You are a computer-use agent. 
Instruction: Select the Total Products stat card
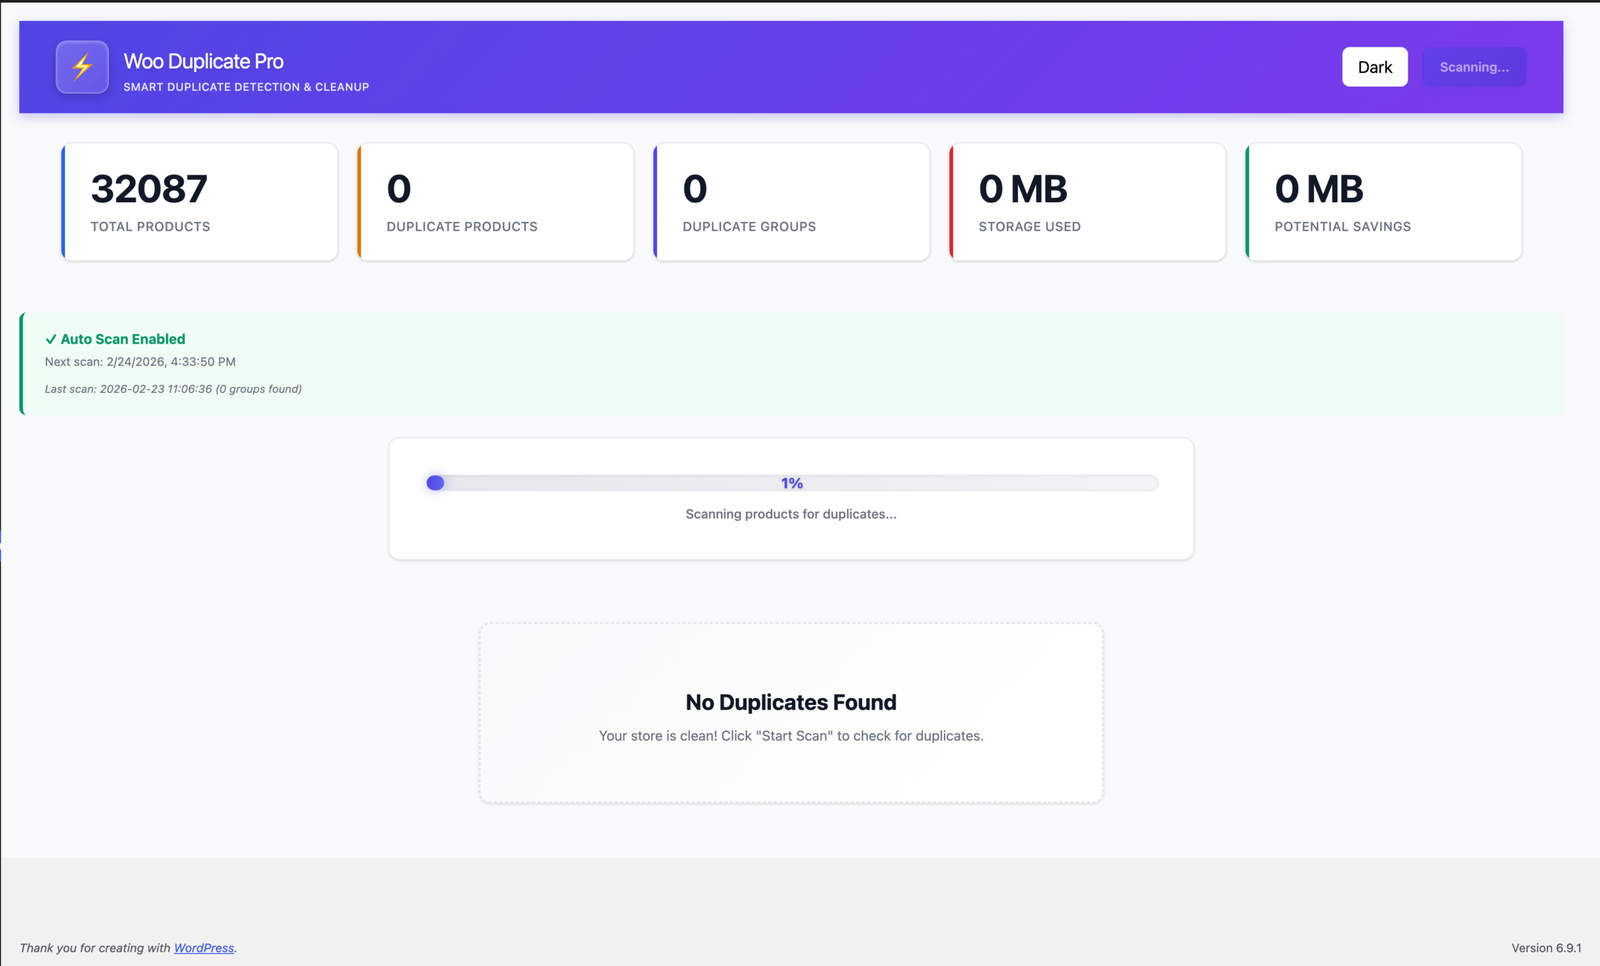click(200, 202)
